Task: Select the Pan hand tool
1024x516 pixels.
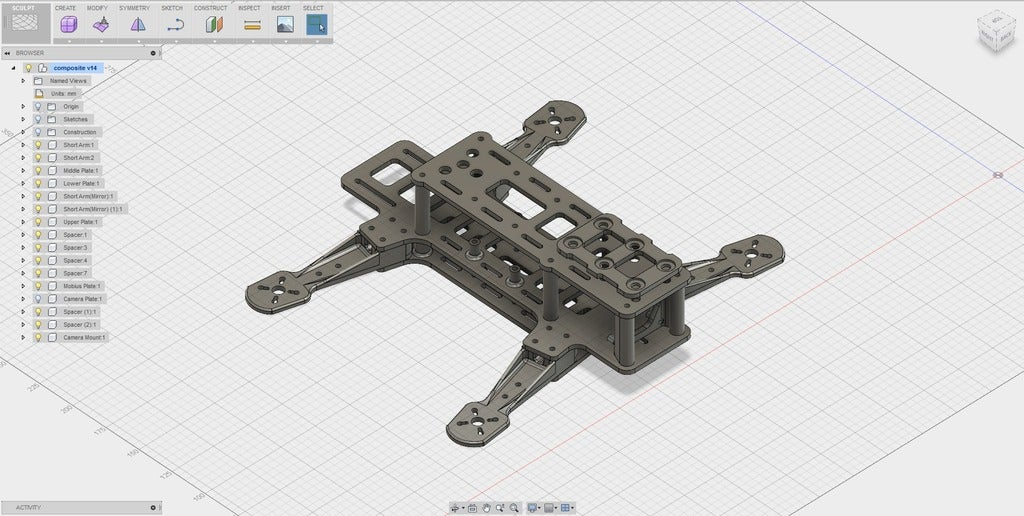Action: pos(487,508)
